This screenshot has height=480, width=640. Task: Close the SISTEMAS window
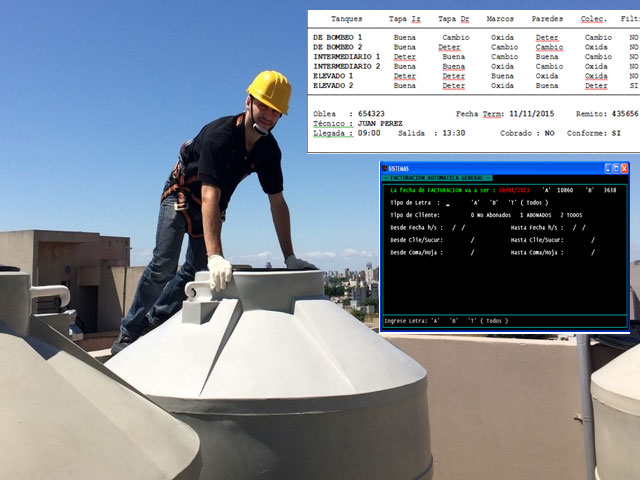[624, 168]
